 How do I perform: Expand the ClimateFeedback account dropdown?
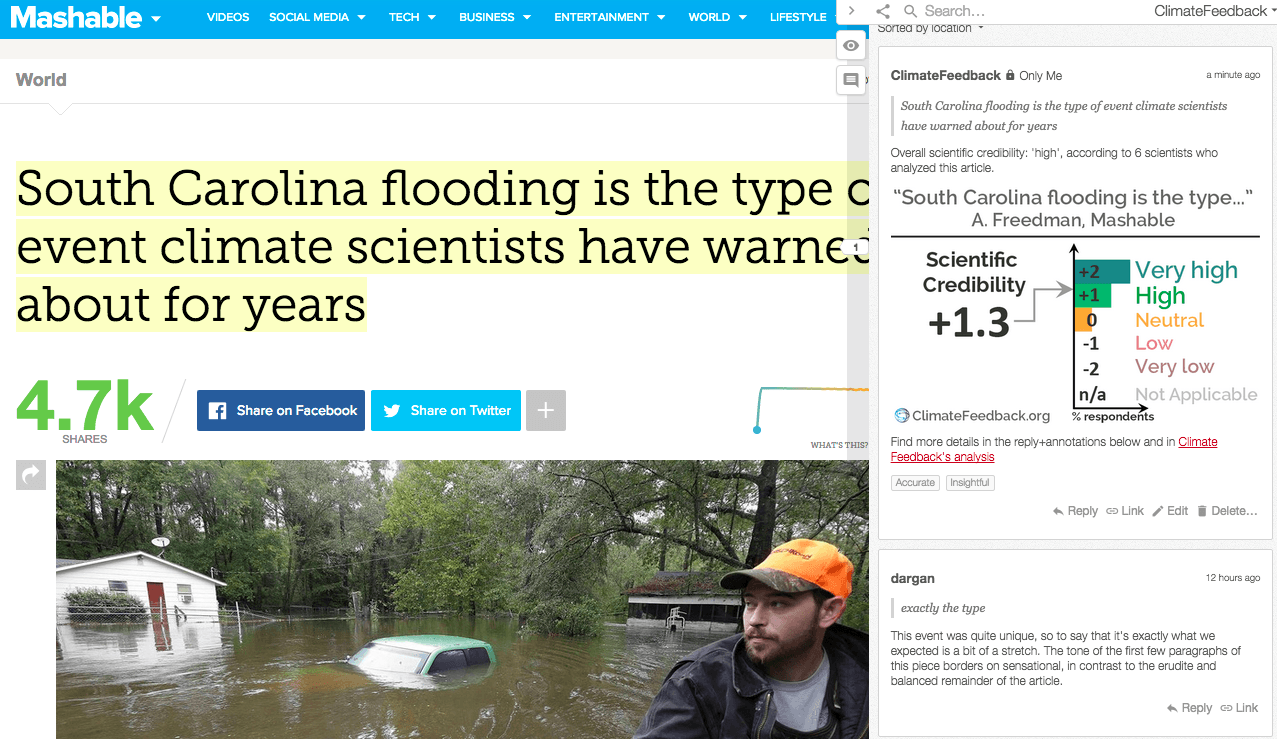1215,11
